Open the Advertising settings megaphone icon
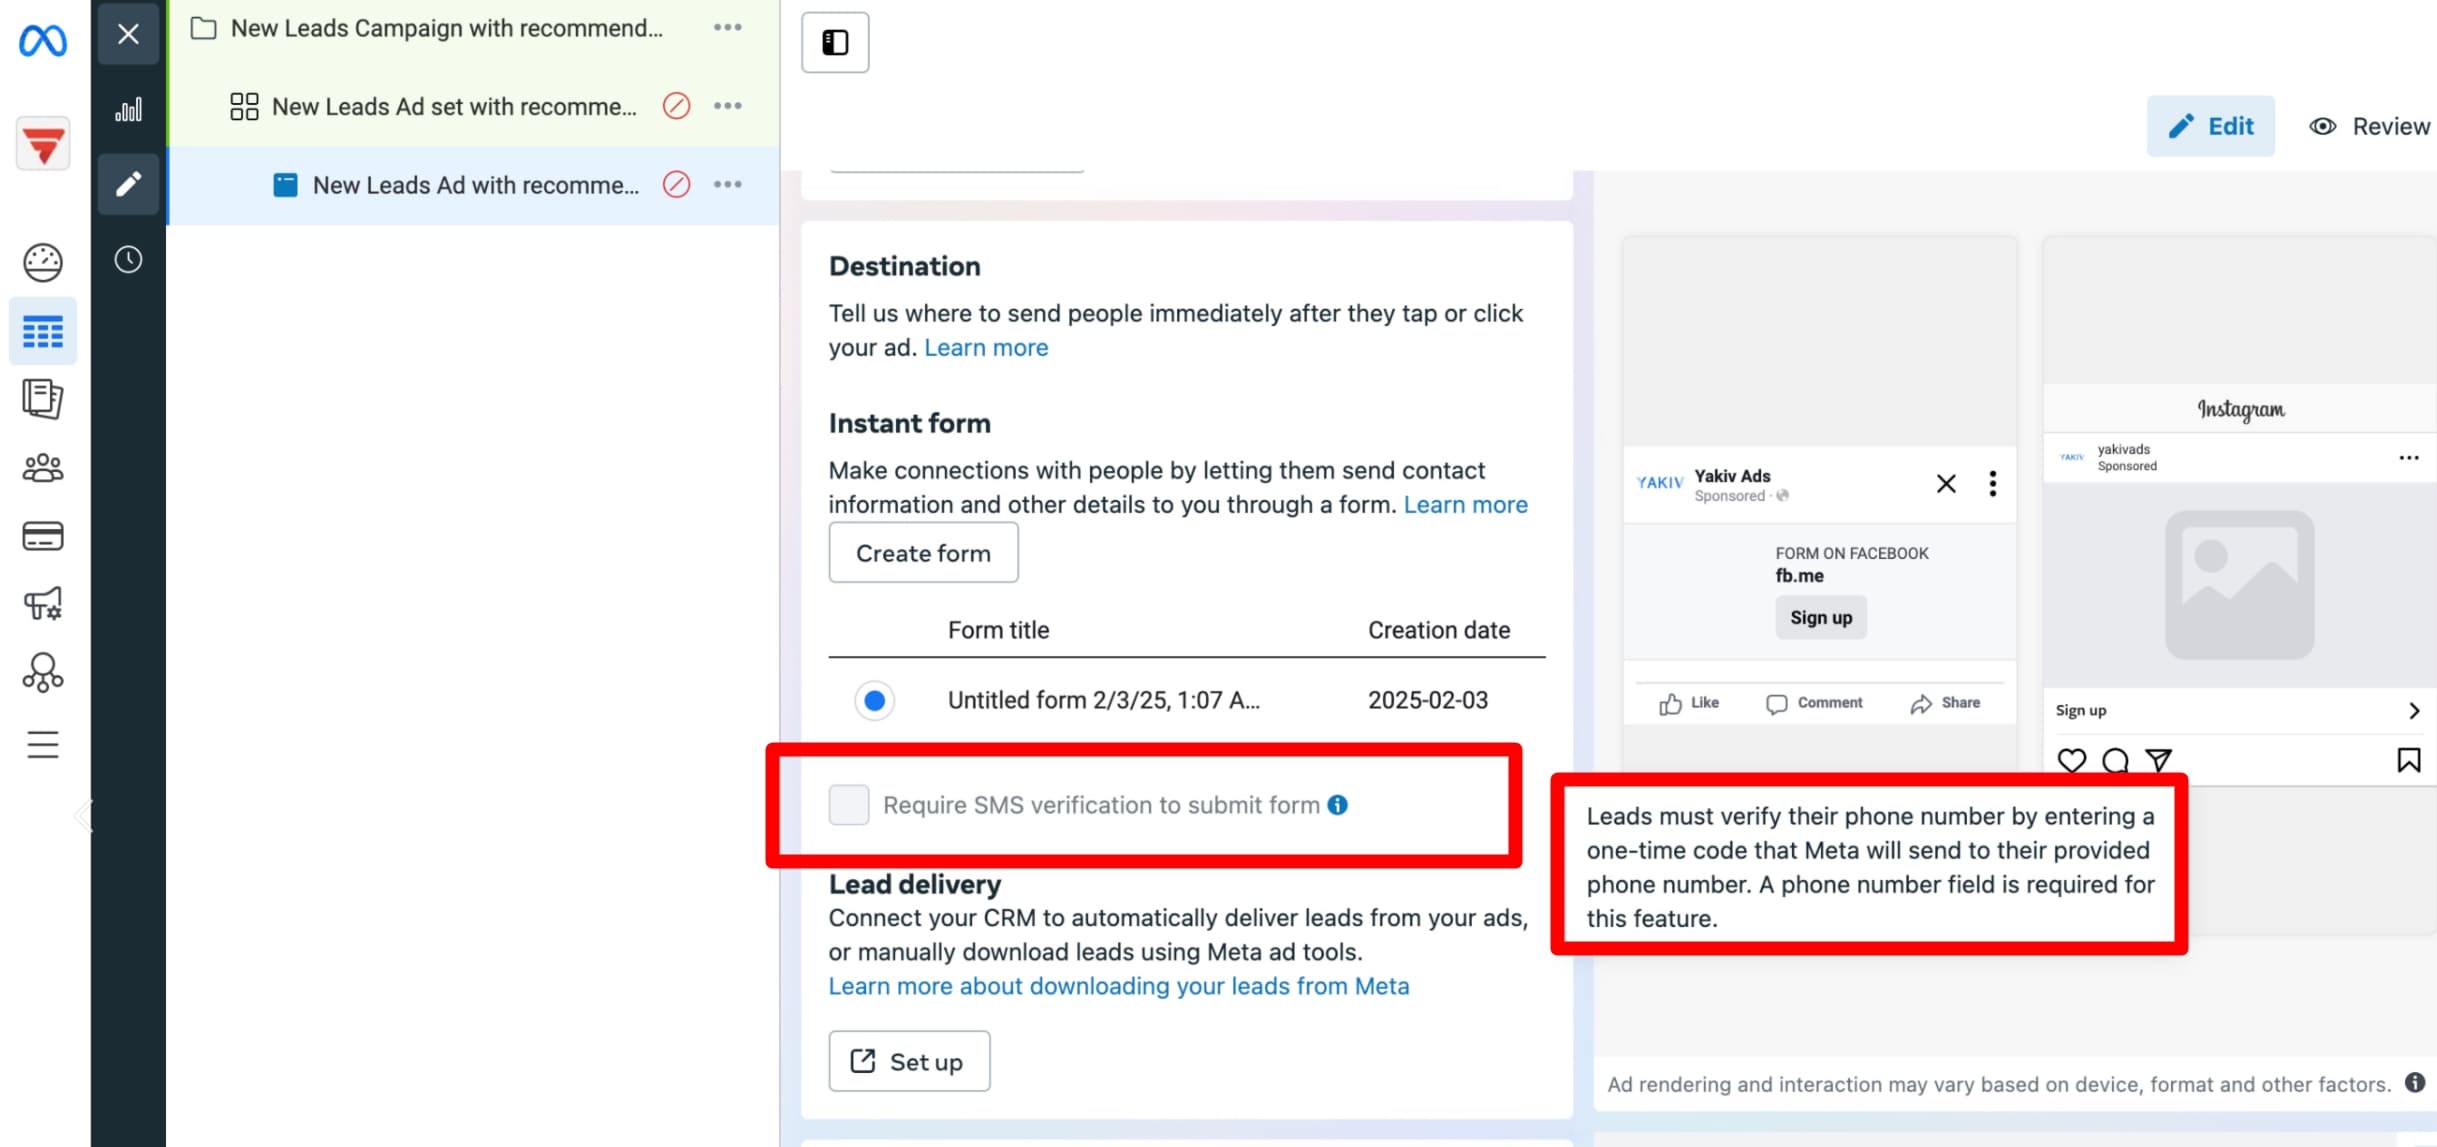The width and height of the screenshot is (2437, 1147). coord(43,604)
